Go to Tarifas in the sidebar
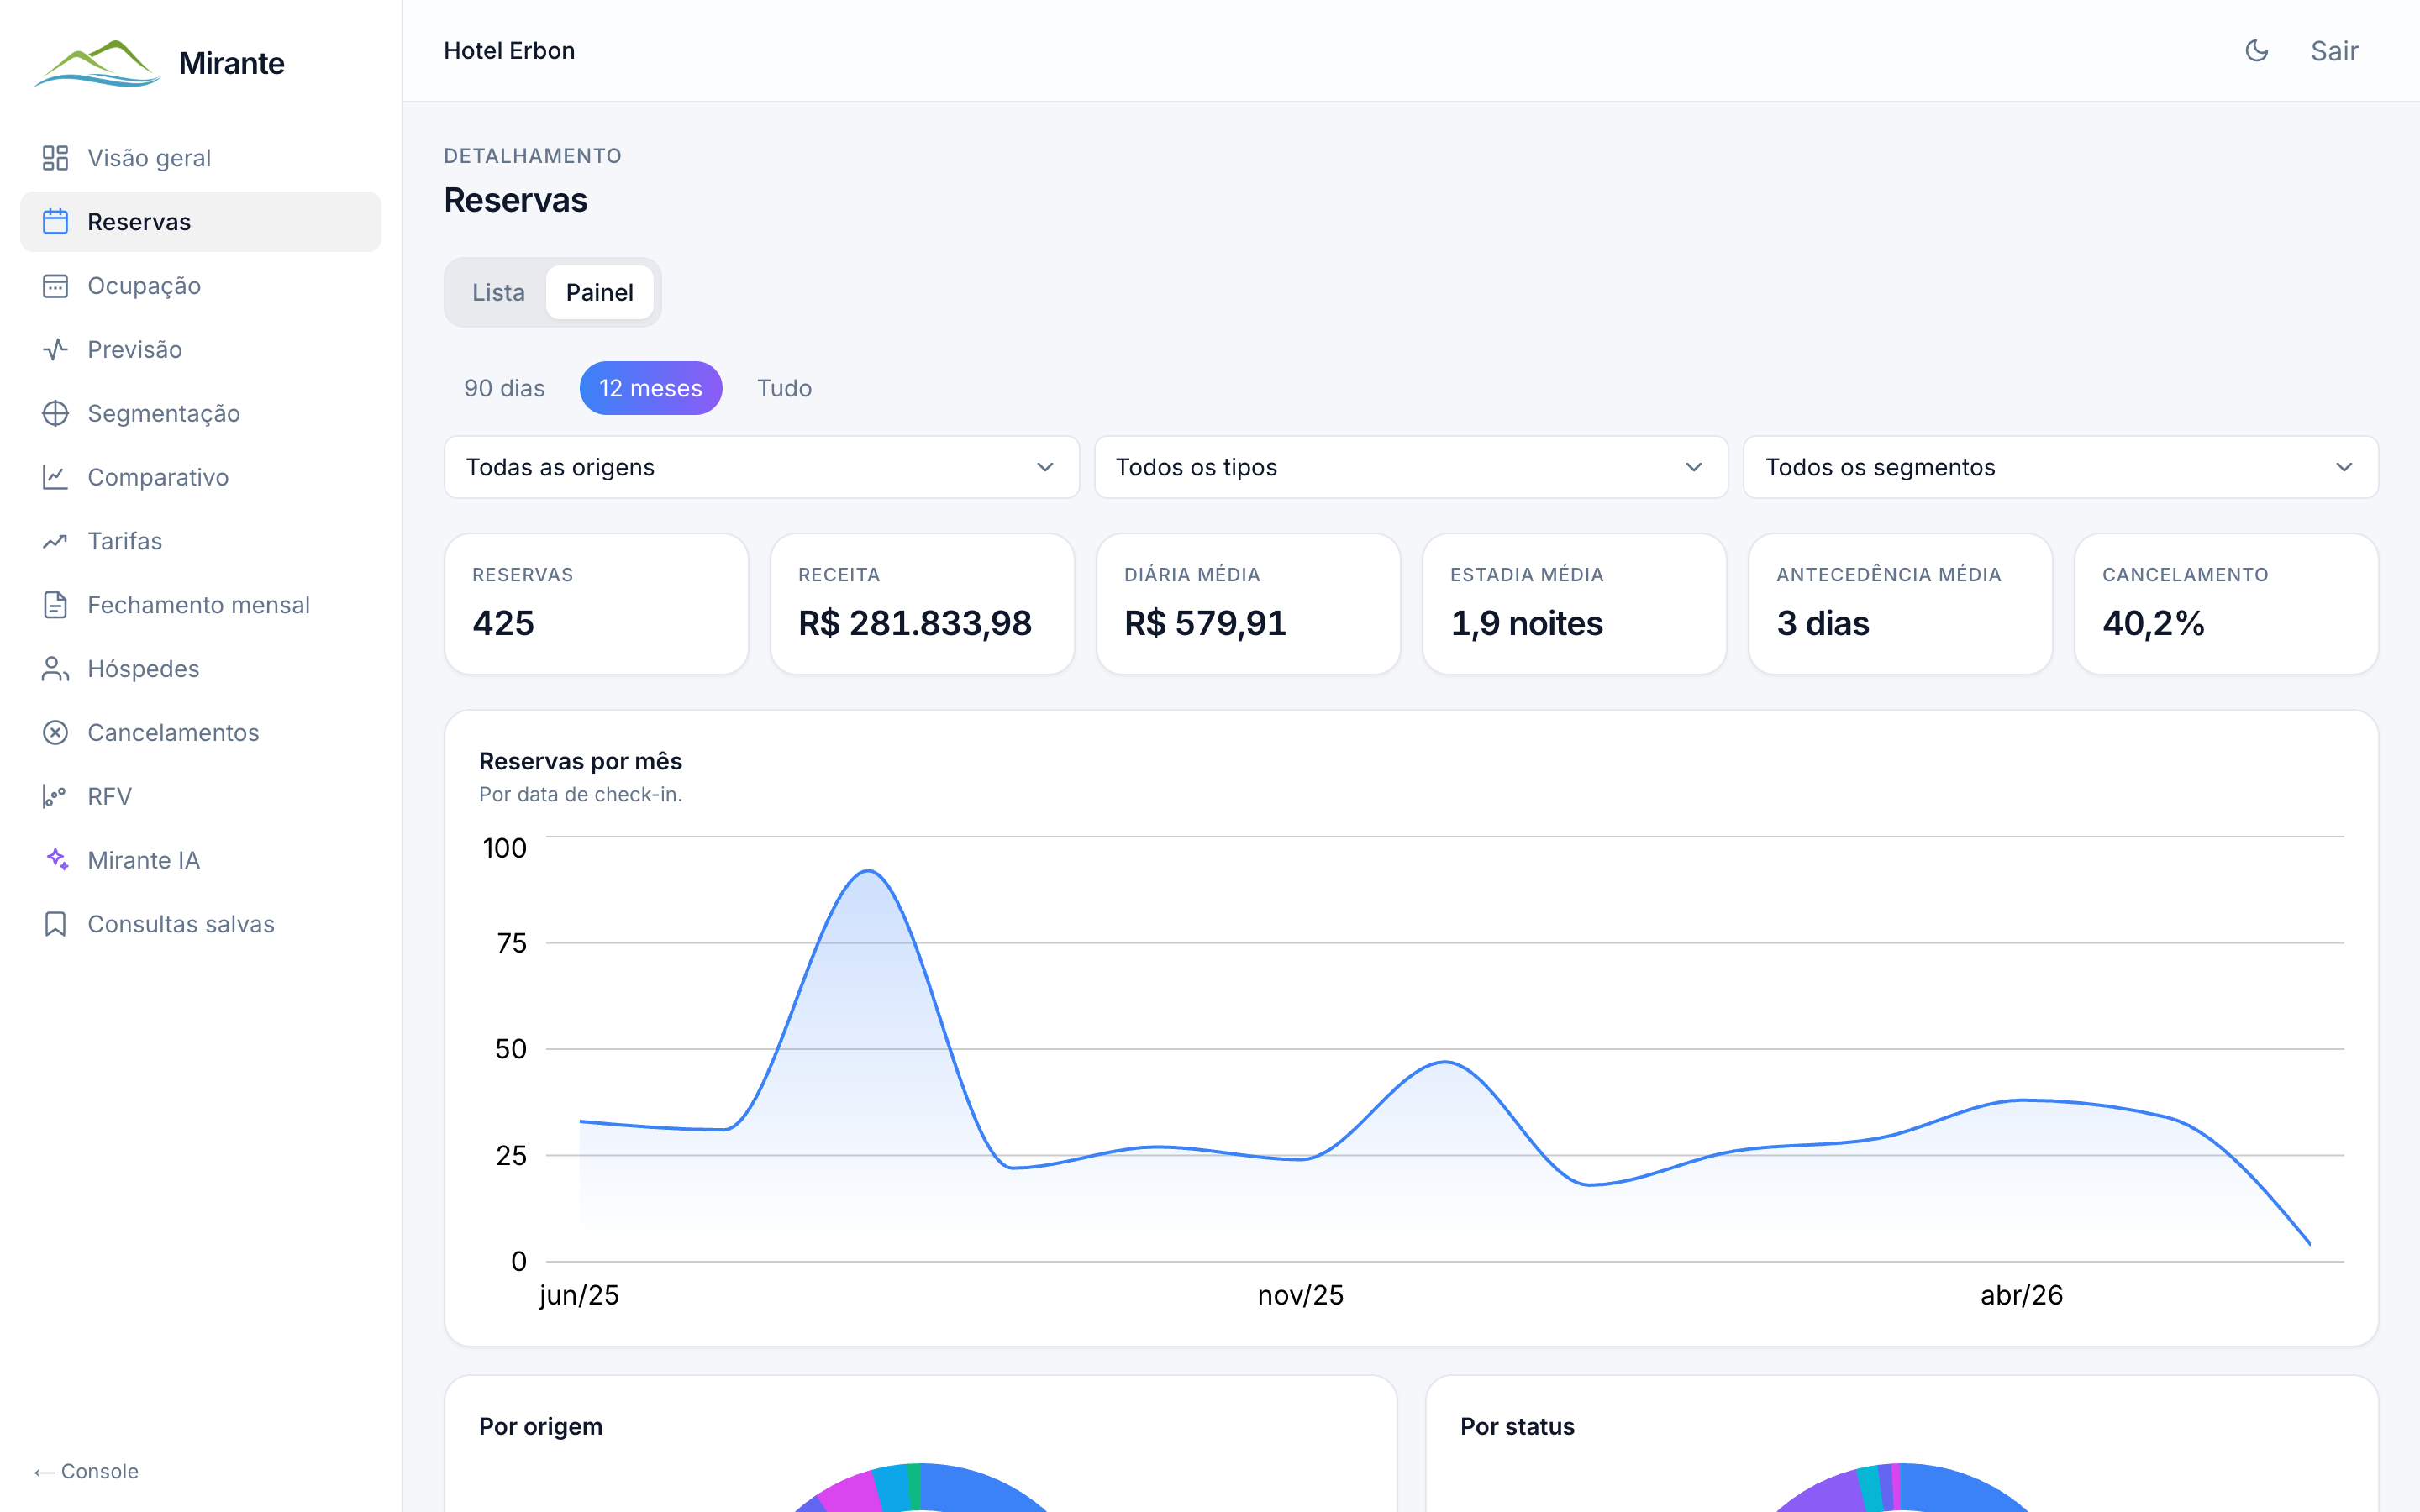This screenshot has height=1512, width=2420. pyautogui.click(x=201, y=541)
